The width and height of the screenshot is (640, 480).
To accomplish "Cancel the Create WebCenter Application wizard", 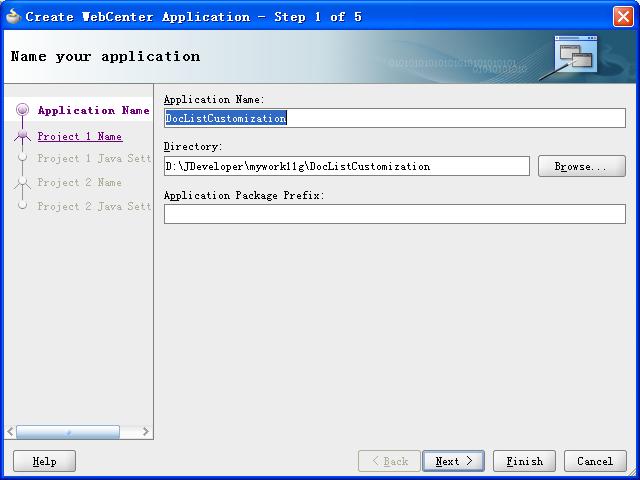I will [595, 461].
